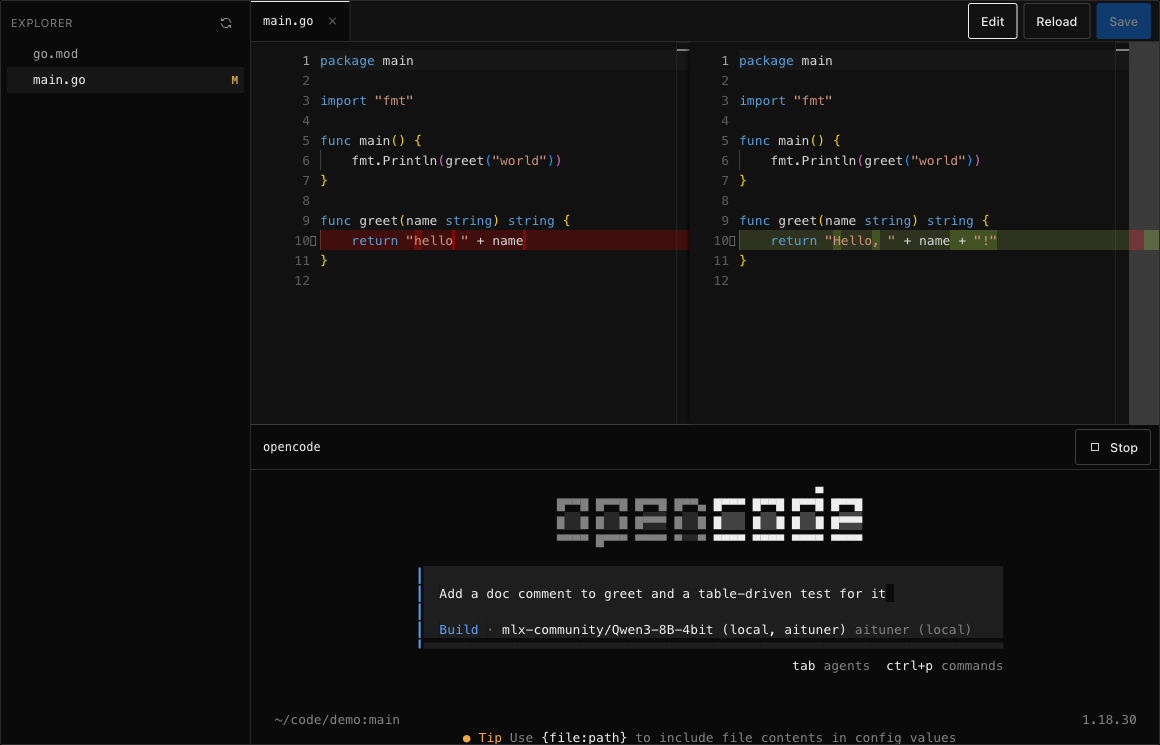Close the main.go tab
1160x745 pixels.
332,21
